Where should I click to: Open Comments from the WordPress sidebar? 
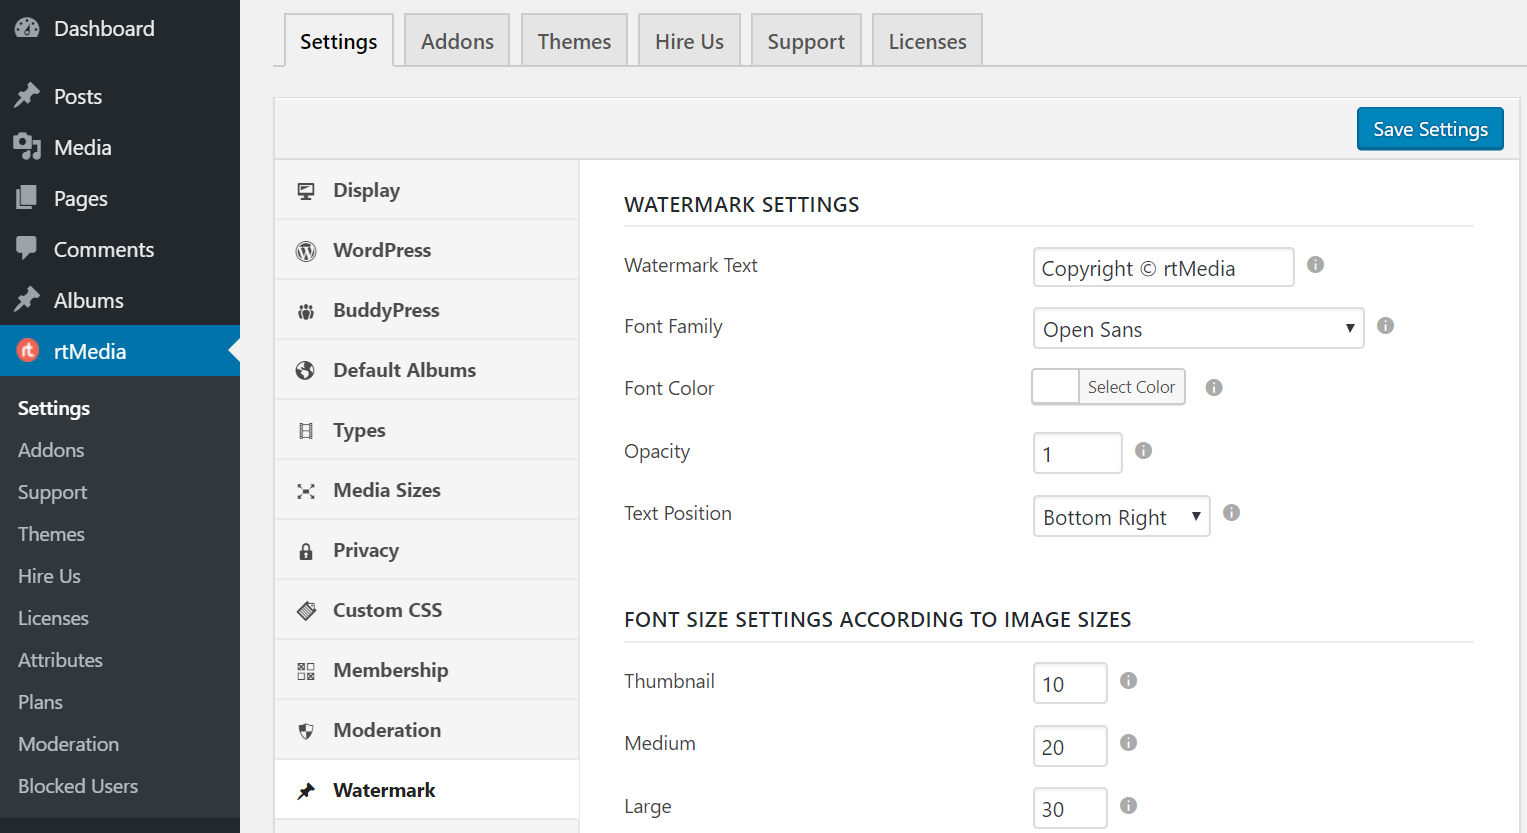[103, 248]
